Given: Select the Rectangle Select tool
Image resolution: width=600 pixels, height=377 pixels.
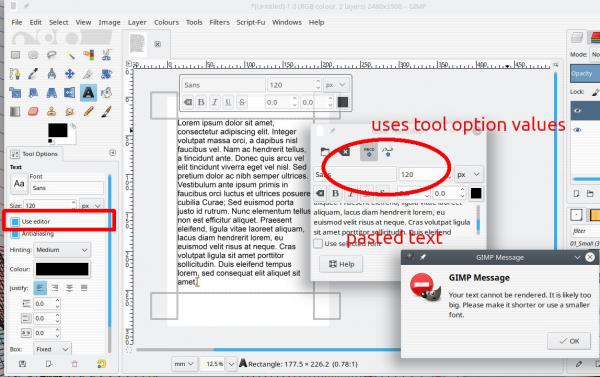Looking at the screenshot, I should (x=15, y=55).
